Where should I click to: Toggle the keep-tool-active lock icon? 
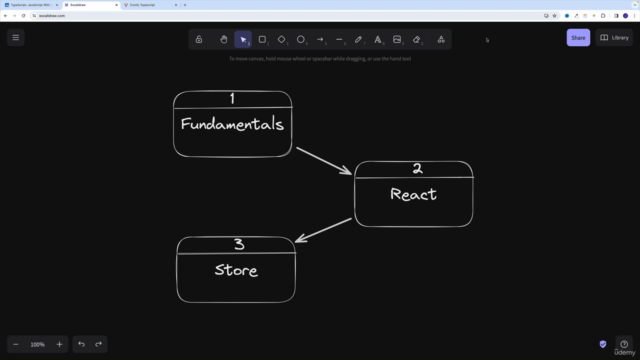(x=199, y=40)
